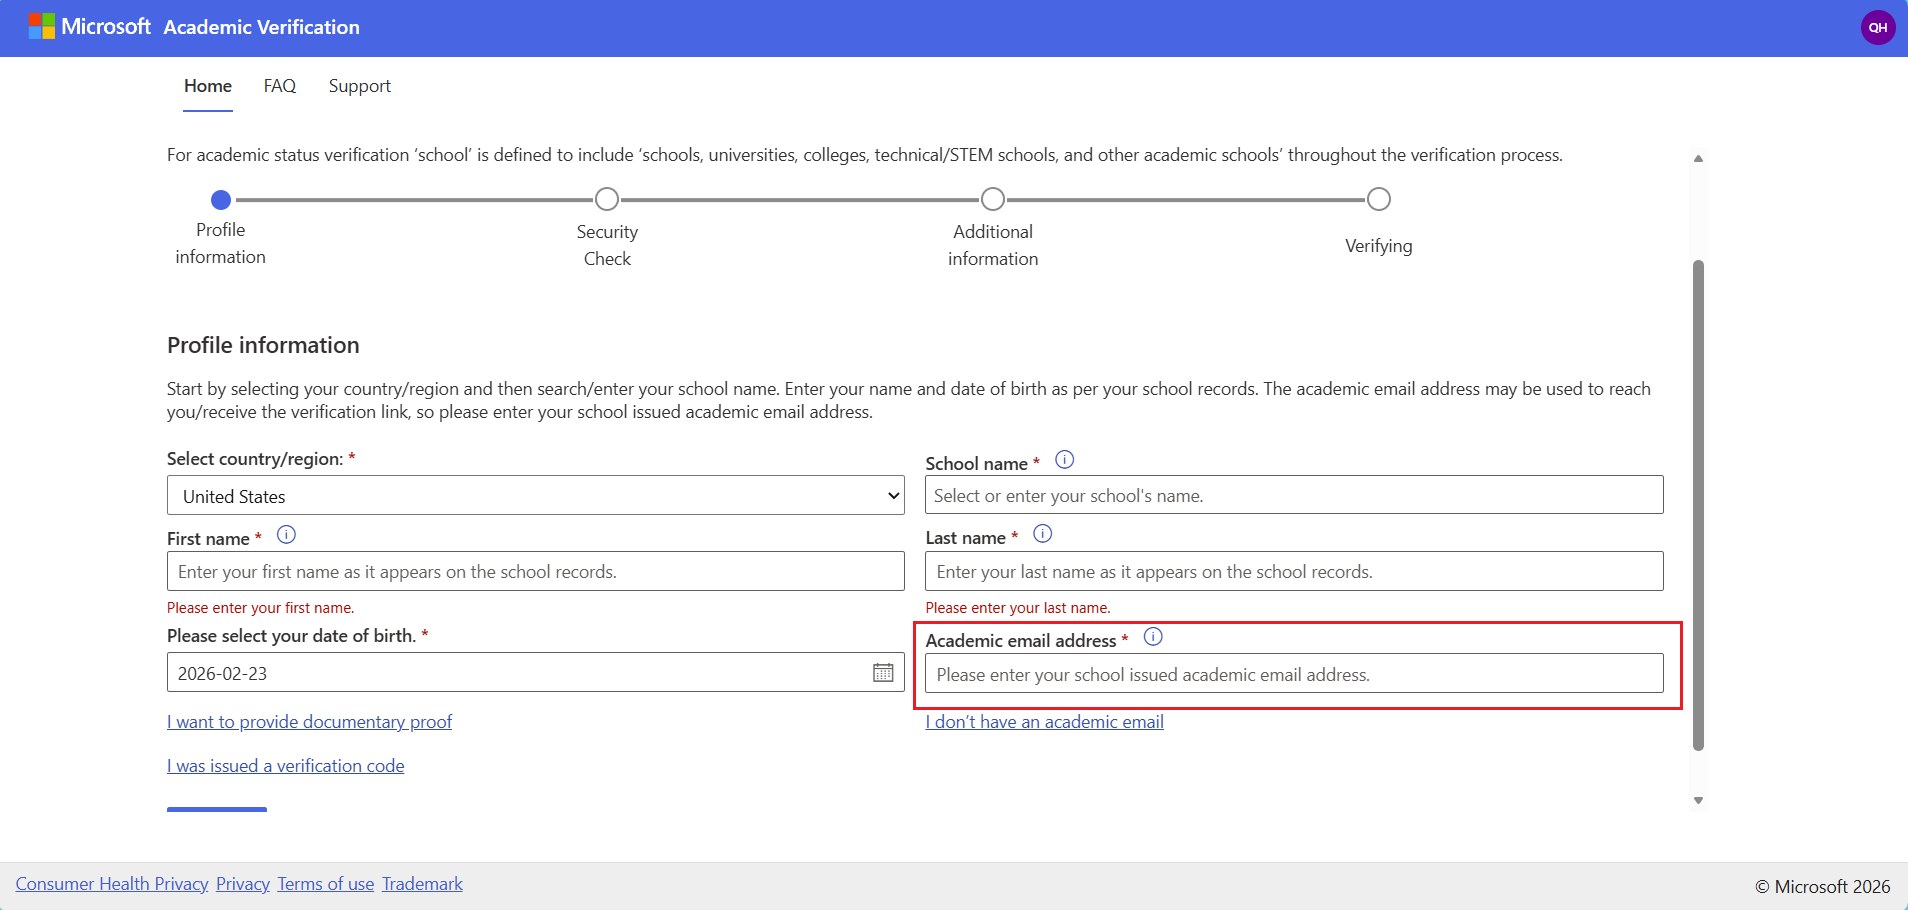The width and height of the screenshot is (1908, 910).
Task: Click the Verifying step circle
Action: click(x=1379, y=199)
